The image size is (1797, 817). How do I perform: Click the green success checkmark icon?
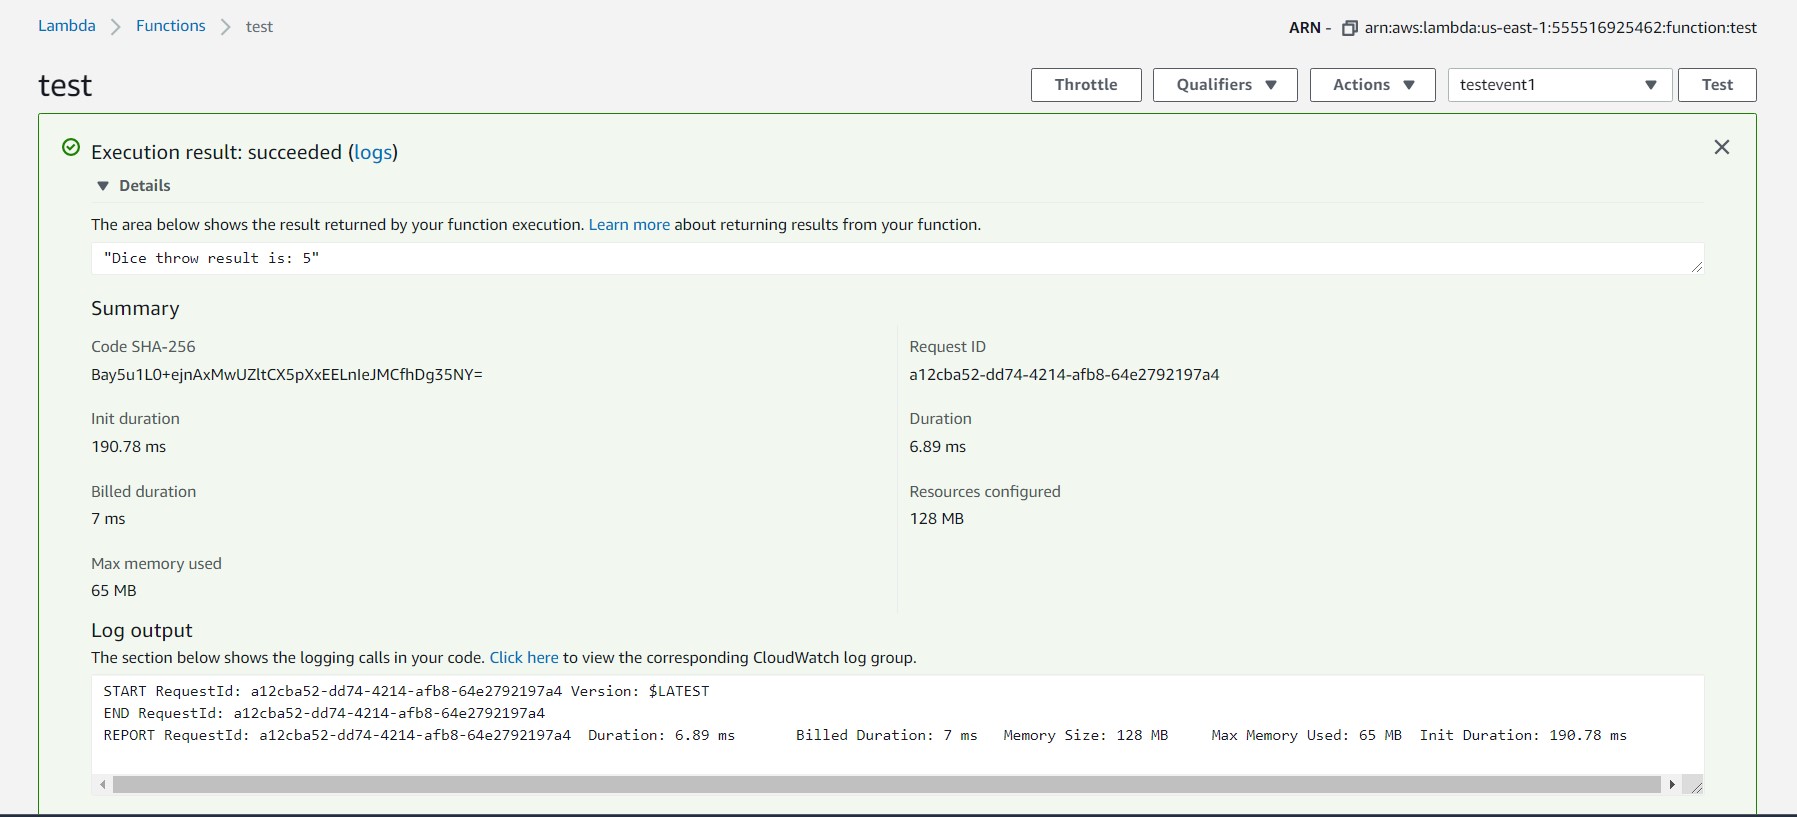[71, 148]
